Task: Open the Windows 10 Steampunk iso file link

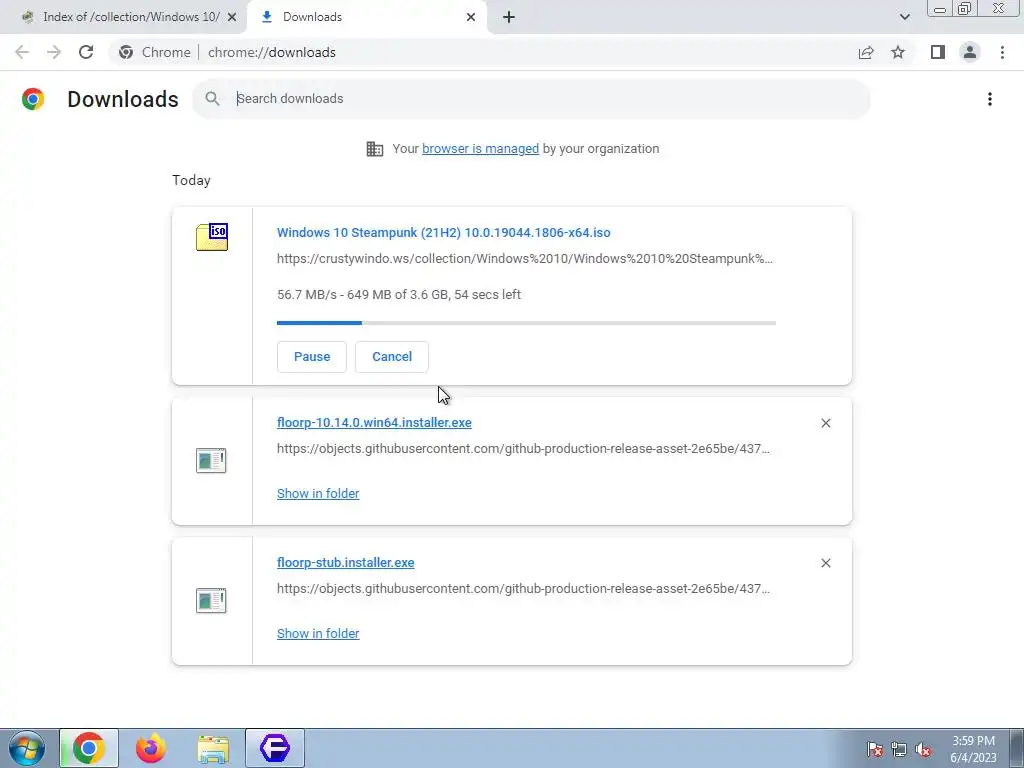Action: (443, 232)
